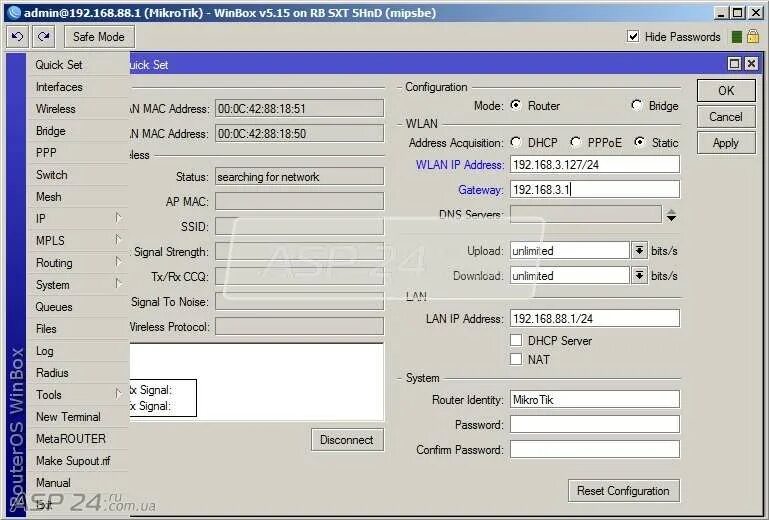The width and height of the screenshot is (769, 520).
Task: Choose Static address acquisition
Action: [640, 142]
